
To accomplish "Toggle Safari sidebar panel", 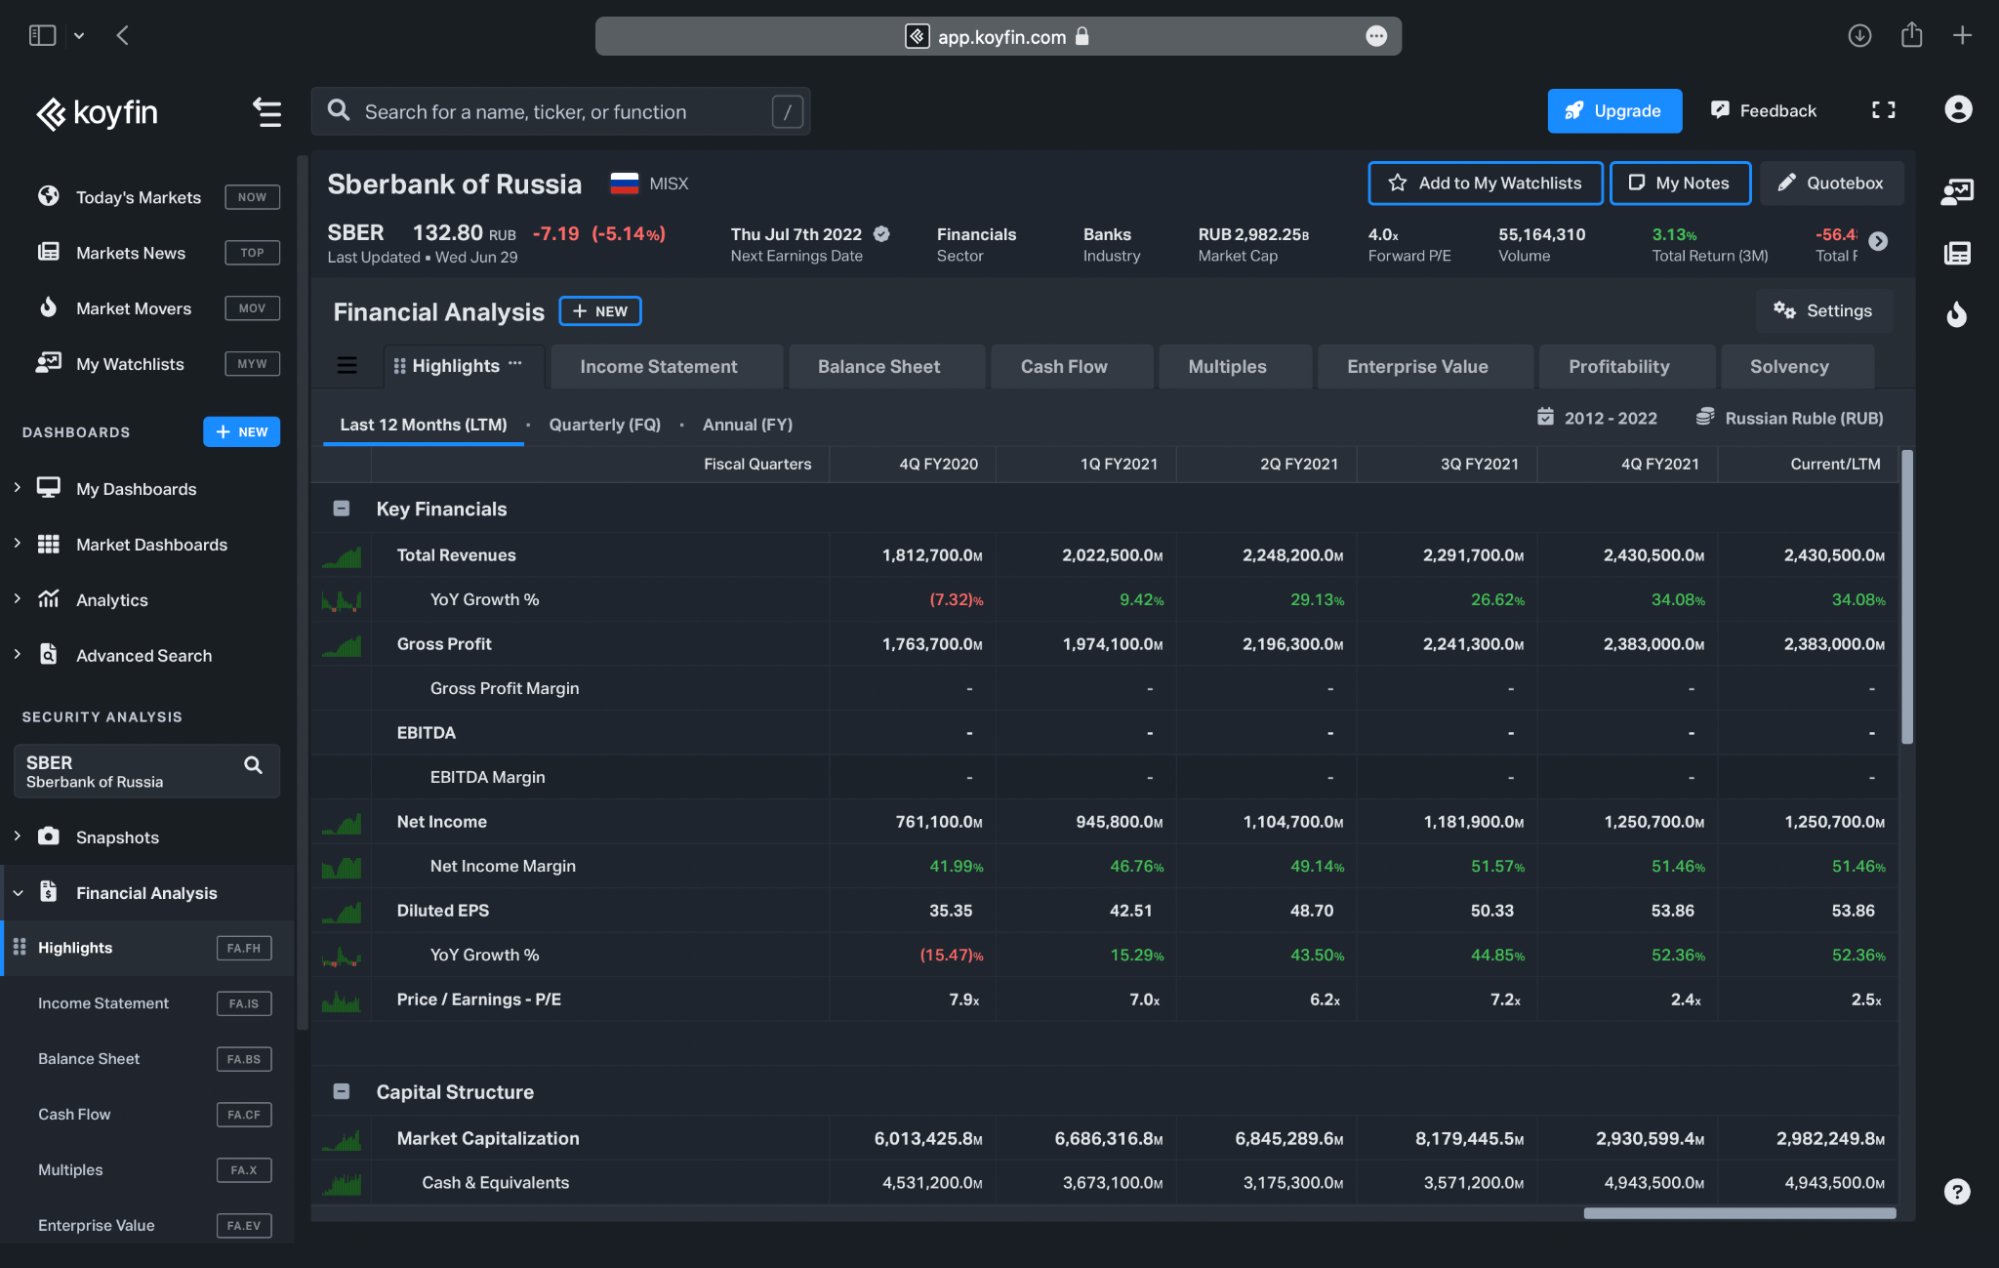I will (42, 36).
